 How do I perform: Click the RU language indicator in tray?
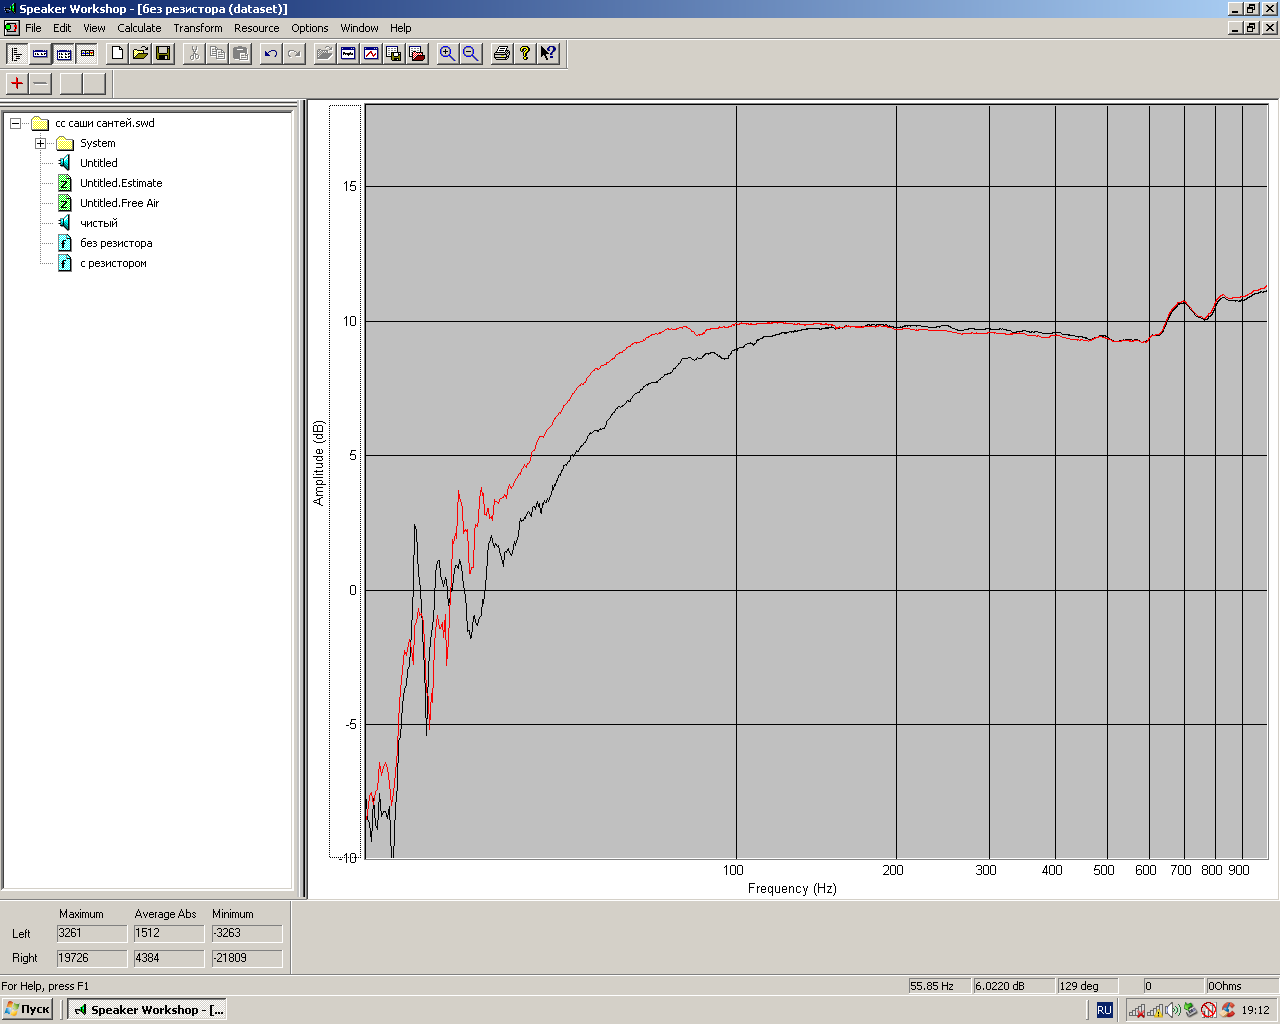(x=1104, y=1010)
